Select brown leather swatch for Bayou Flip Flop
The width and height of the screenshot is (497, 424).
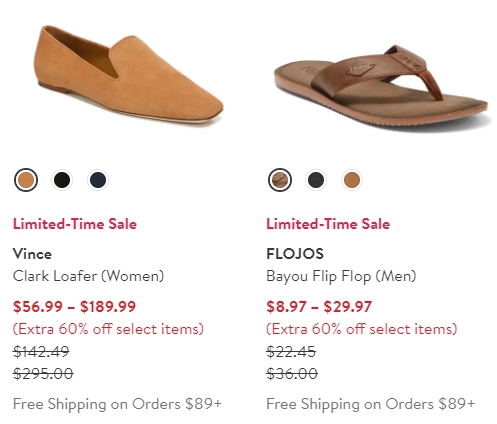[280, 180]
